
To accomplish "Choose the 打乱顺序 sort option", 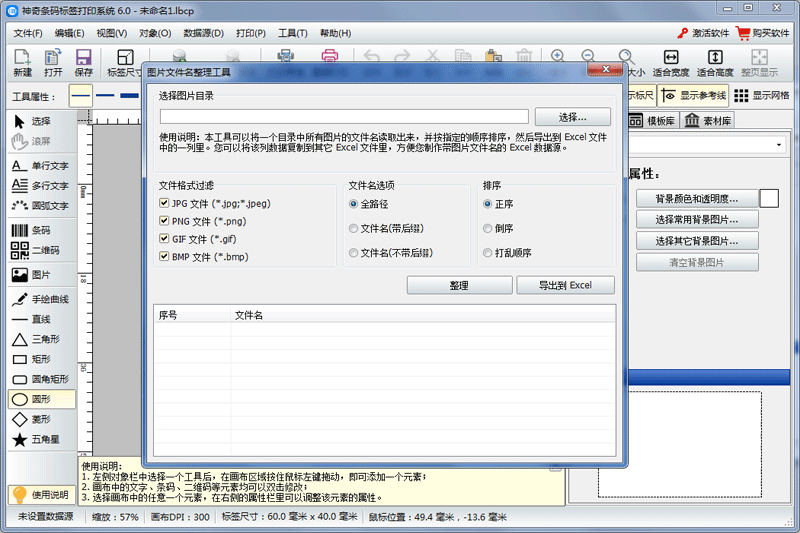I will tap(488, 254).
